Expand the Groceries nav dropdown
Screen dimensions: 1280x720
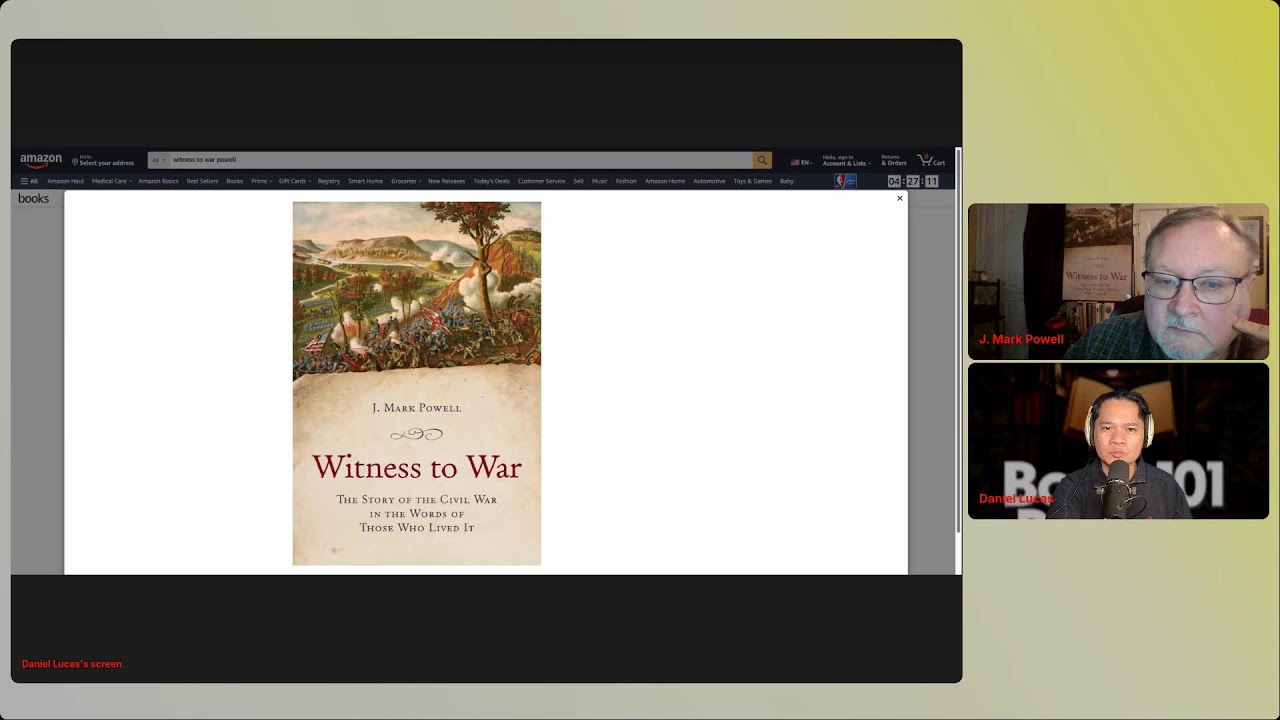[406, 181]
